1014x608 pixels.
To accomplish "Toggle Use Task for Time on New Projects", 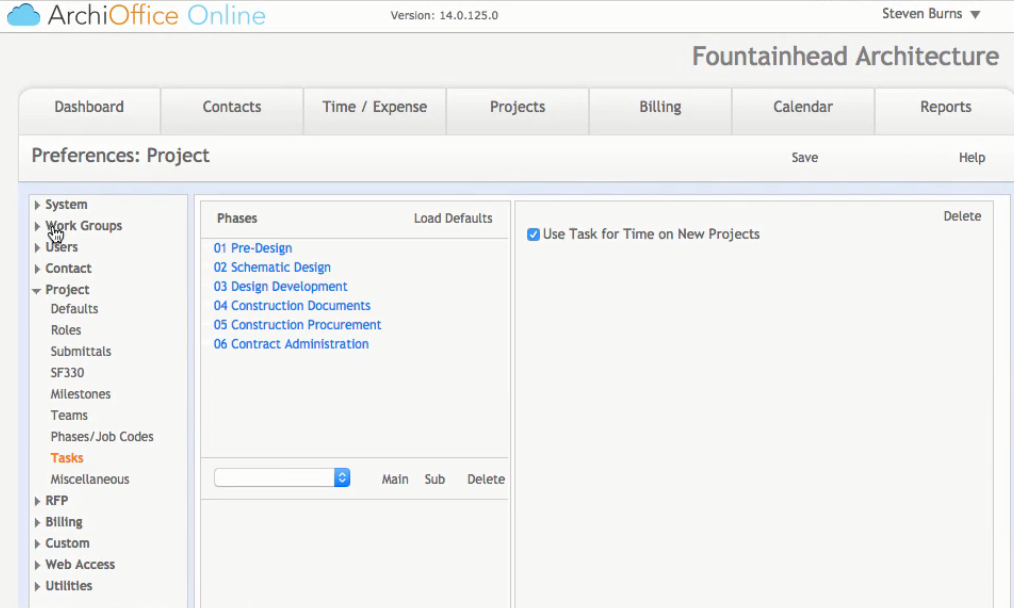I will pyautogui.click(x=534, y=235).
